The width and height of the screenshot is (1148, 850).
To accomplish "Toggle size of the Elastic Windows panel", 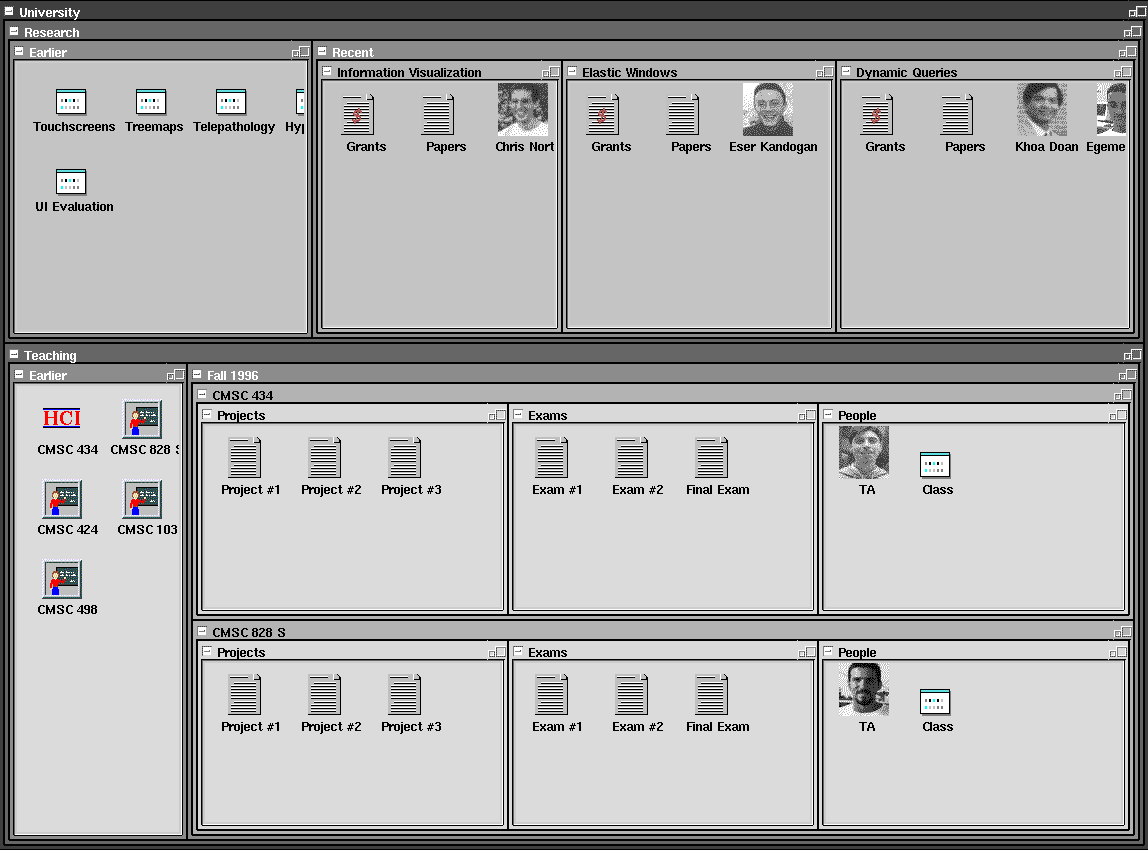I will [x=824, y=72].
